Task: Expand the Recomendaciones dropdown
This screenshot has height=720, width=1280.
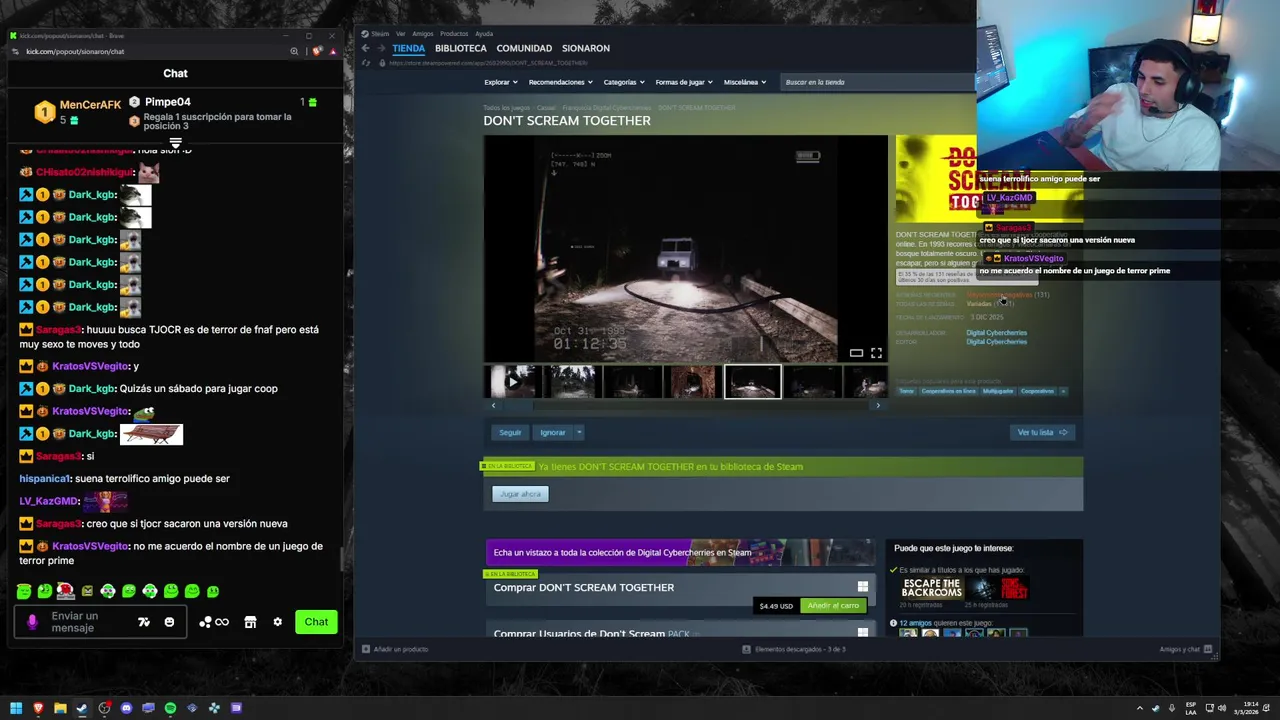Action: click(560, 82)
